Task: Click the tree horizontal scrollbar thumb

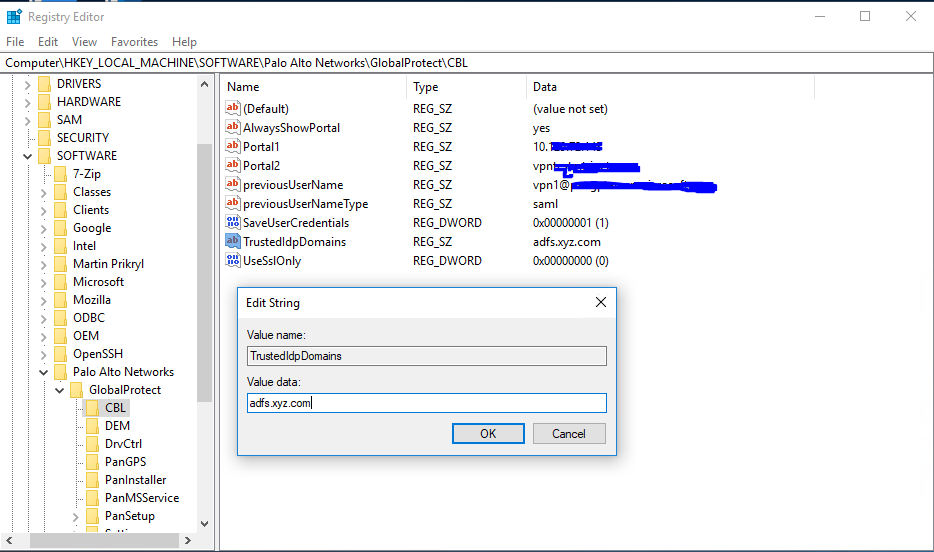Action: [x=104, y=540]
